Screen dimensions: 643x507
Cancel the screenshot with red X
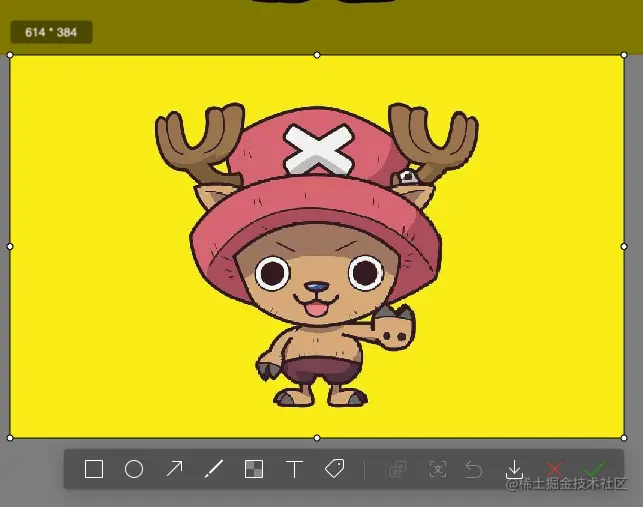(x=554, y=469)
